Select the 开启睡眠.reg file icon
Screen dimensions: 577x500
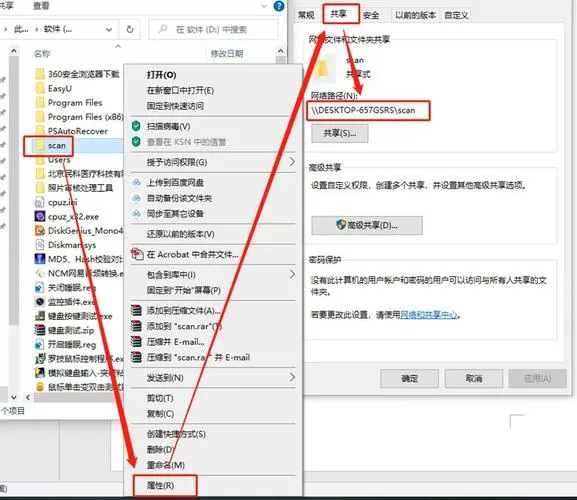(40, 344)
